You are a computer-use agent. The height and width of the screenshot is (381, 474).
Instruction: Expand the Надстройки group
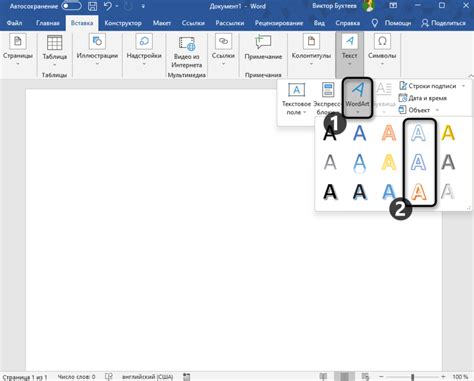point(144,50)
